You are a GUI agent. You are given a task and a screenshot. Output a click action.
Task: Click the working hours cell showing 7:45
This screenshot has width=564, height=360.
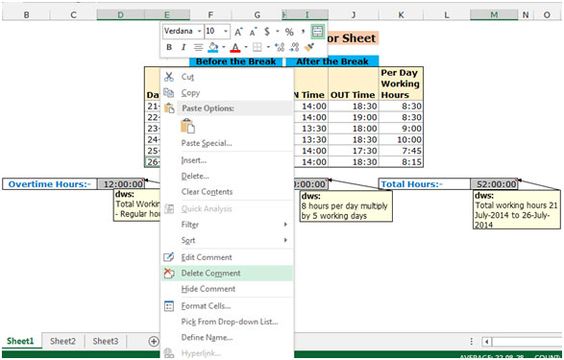(401, 151)
